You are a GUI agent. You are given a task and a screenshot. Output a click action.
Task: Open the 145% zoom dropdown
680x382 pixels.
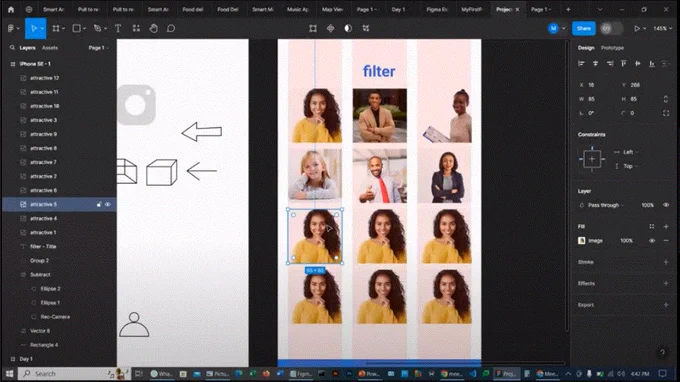tap(663, 28)
